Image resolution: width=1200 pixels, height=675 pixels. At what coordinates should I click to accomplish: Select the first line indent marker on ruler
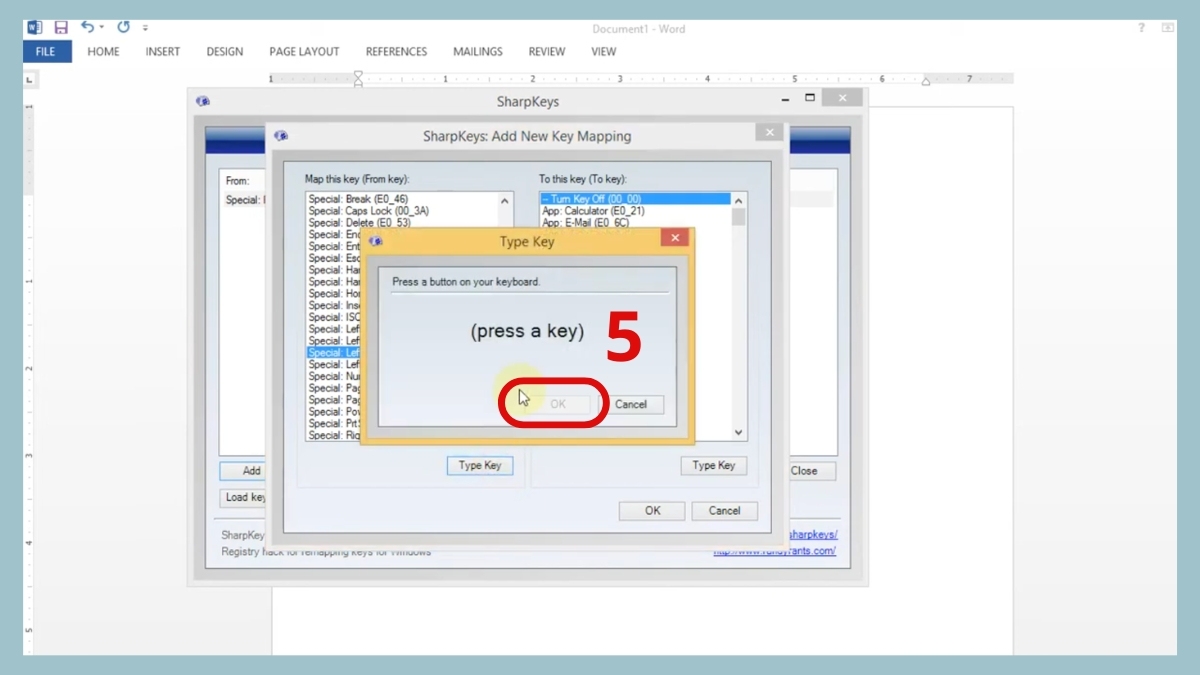coord(358,75)
